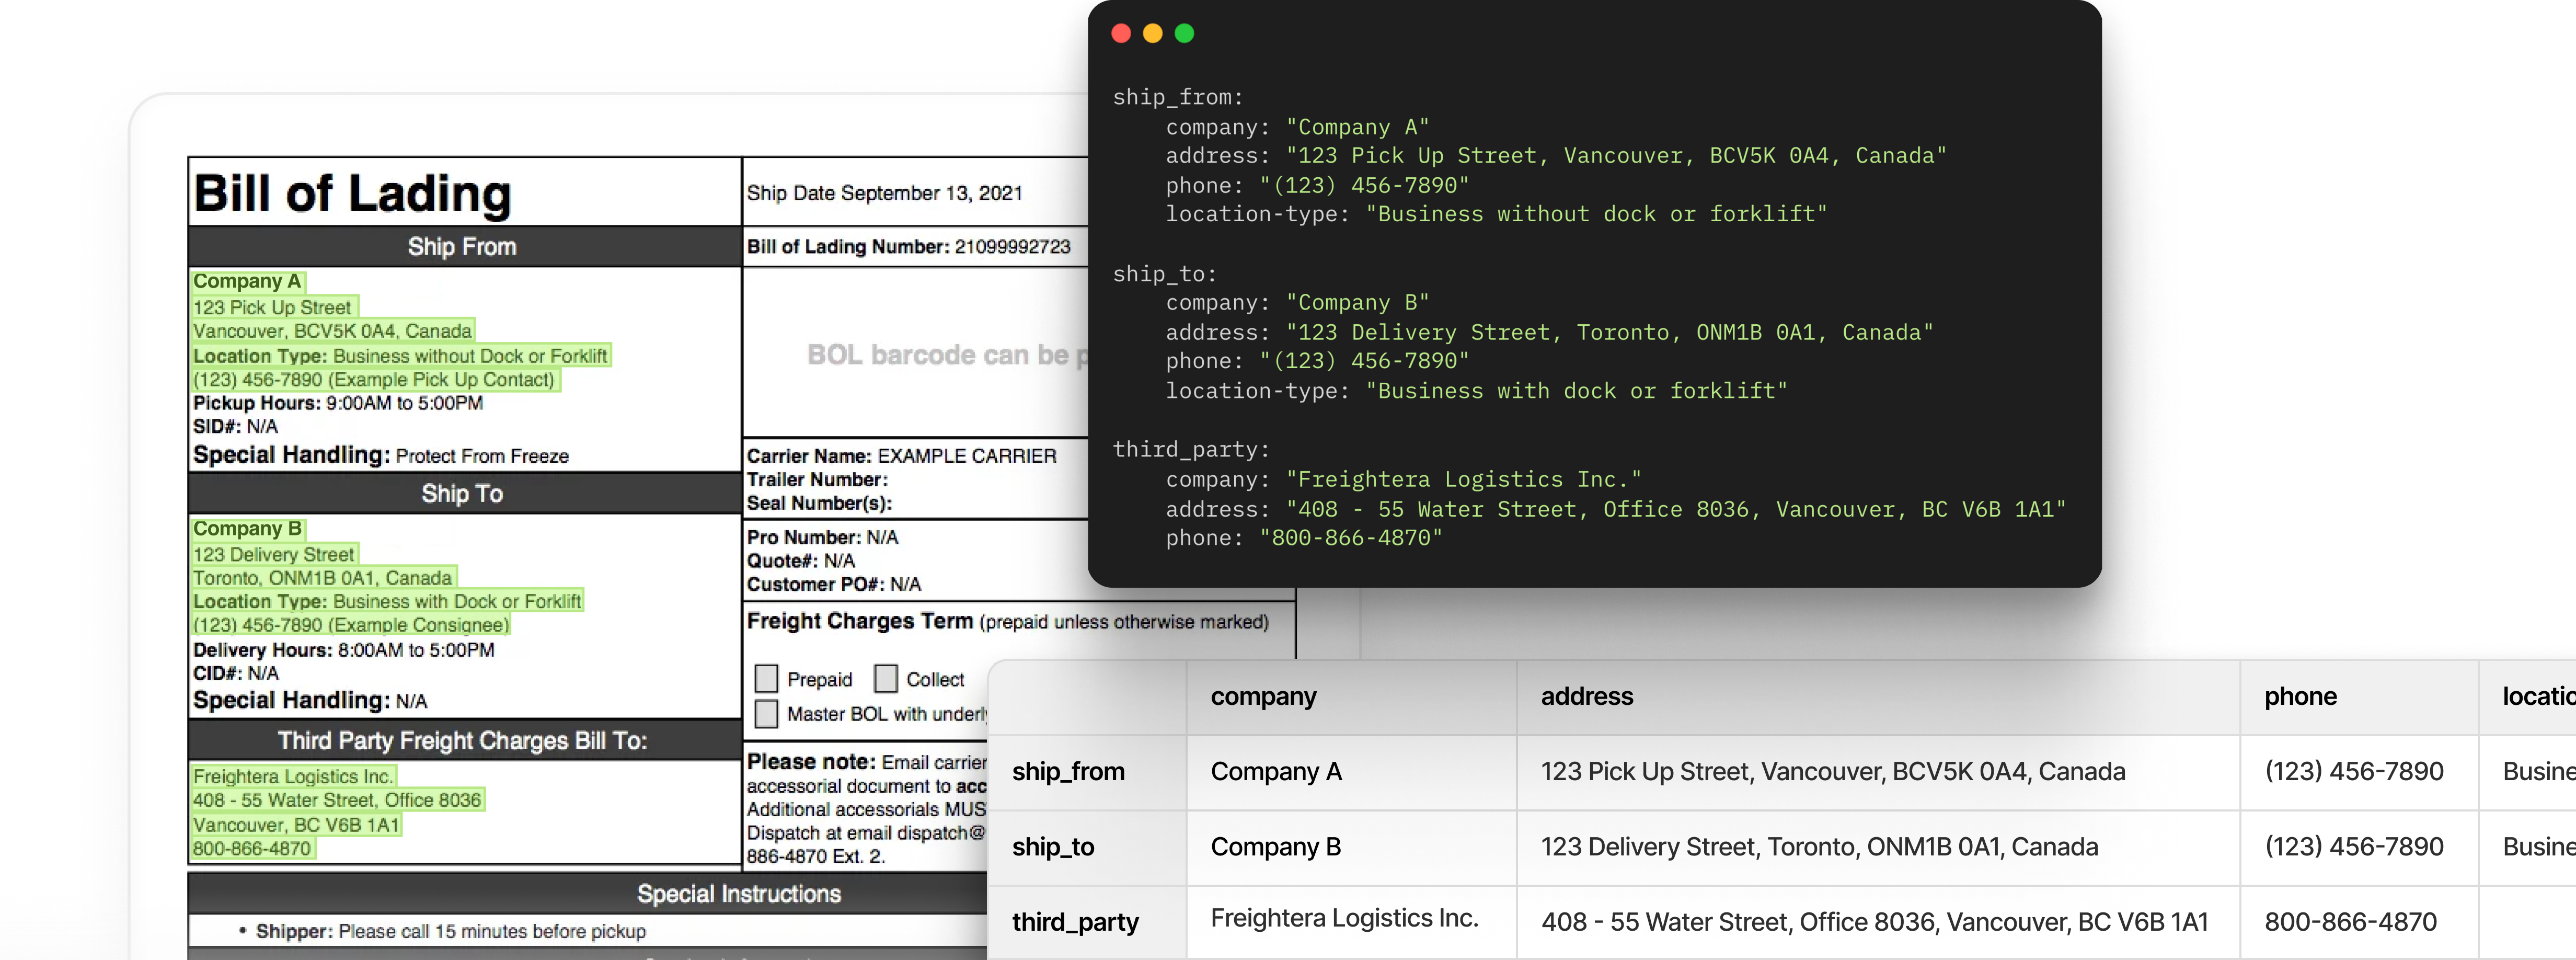Viewport: 2576px width, 960px height.
Task: Click highlighted Company A field on document
Action: click(x=247, y=282)
